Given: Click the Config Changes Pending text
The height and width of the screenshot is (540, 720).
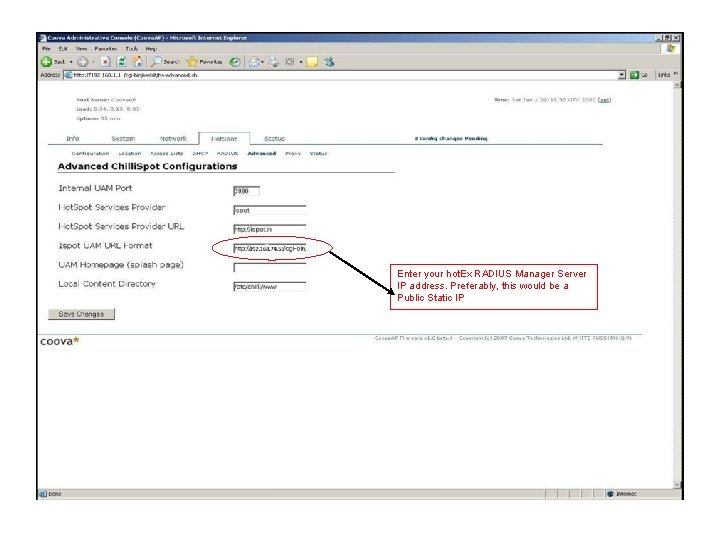Looking at the screenshot, I should [451, 138].
